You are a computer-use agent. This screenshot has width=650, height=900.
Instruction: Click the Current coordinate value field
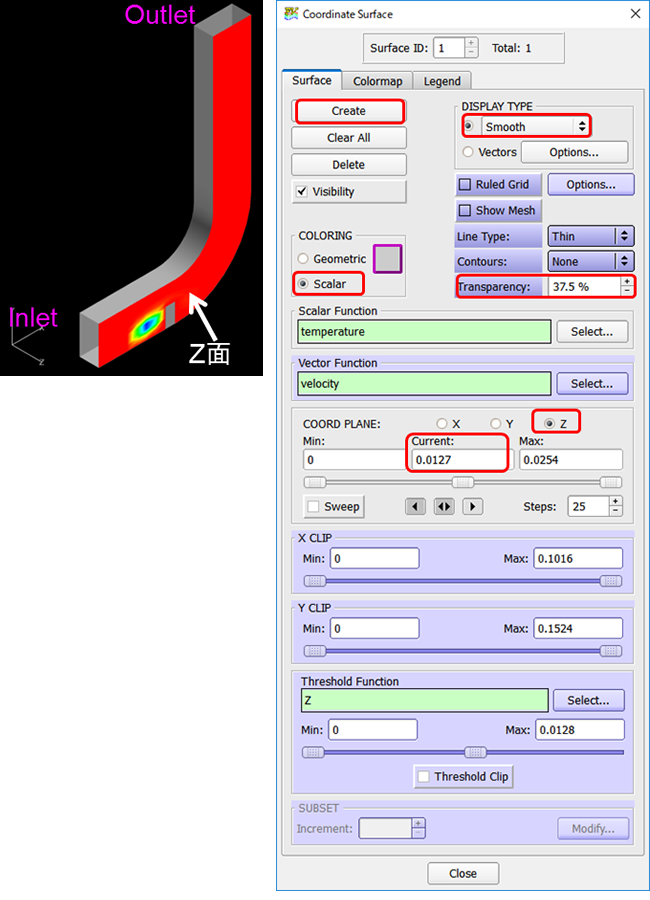[x=458, y=459]
